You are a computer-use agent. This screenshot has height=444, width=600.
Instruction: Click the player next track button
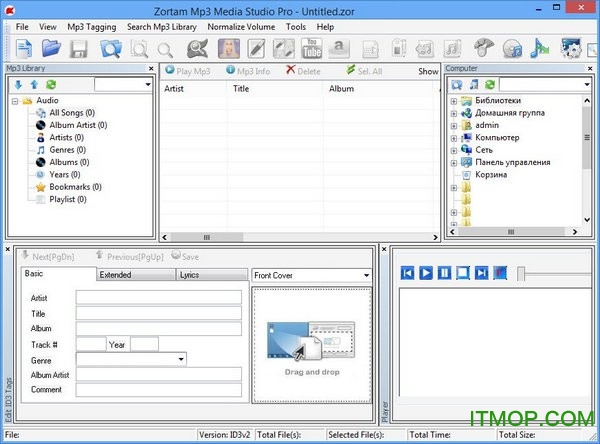pos(481,273)
